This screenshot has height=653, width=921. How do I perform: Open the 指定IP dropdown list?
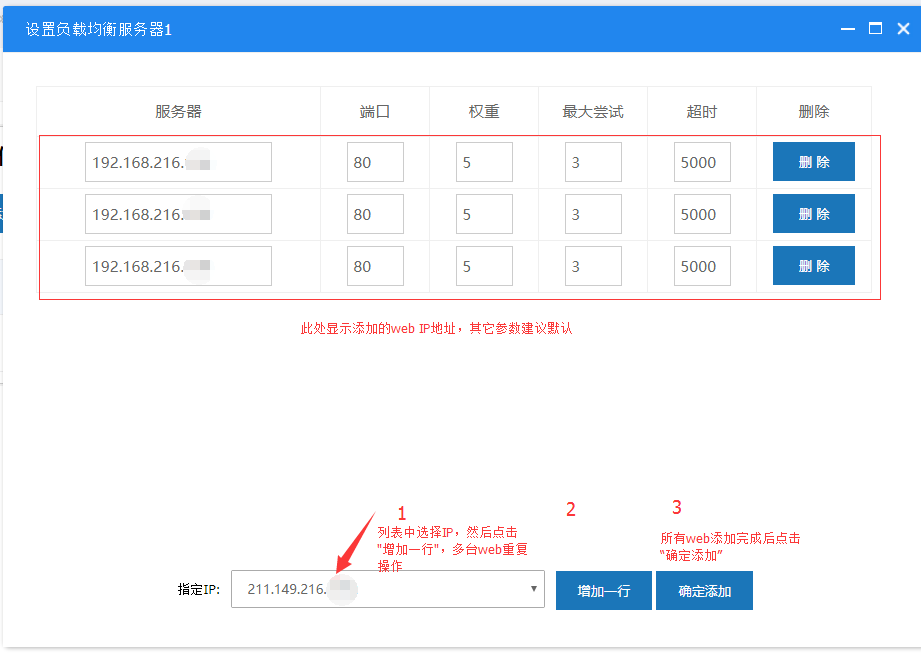click(387, 590)
